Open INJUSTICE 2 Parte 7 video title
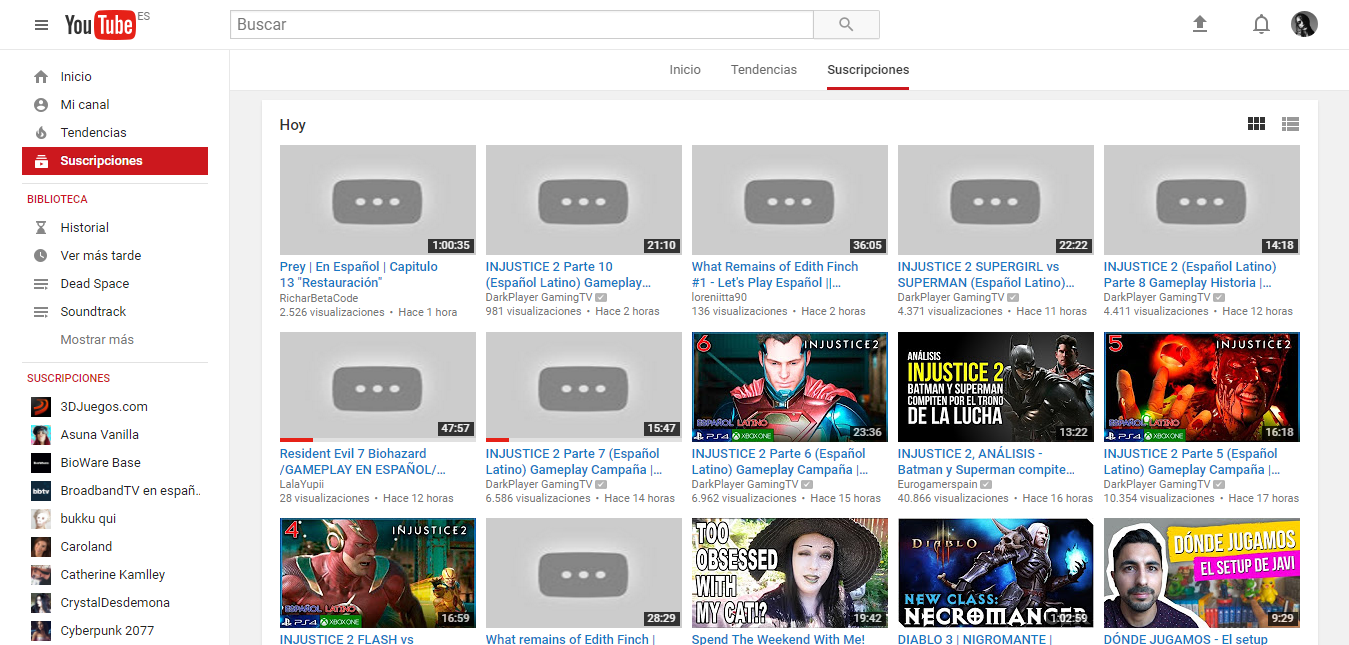This screenshot has width=1349, height=645. pos(574,462)
